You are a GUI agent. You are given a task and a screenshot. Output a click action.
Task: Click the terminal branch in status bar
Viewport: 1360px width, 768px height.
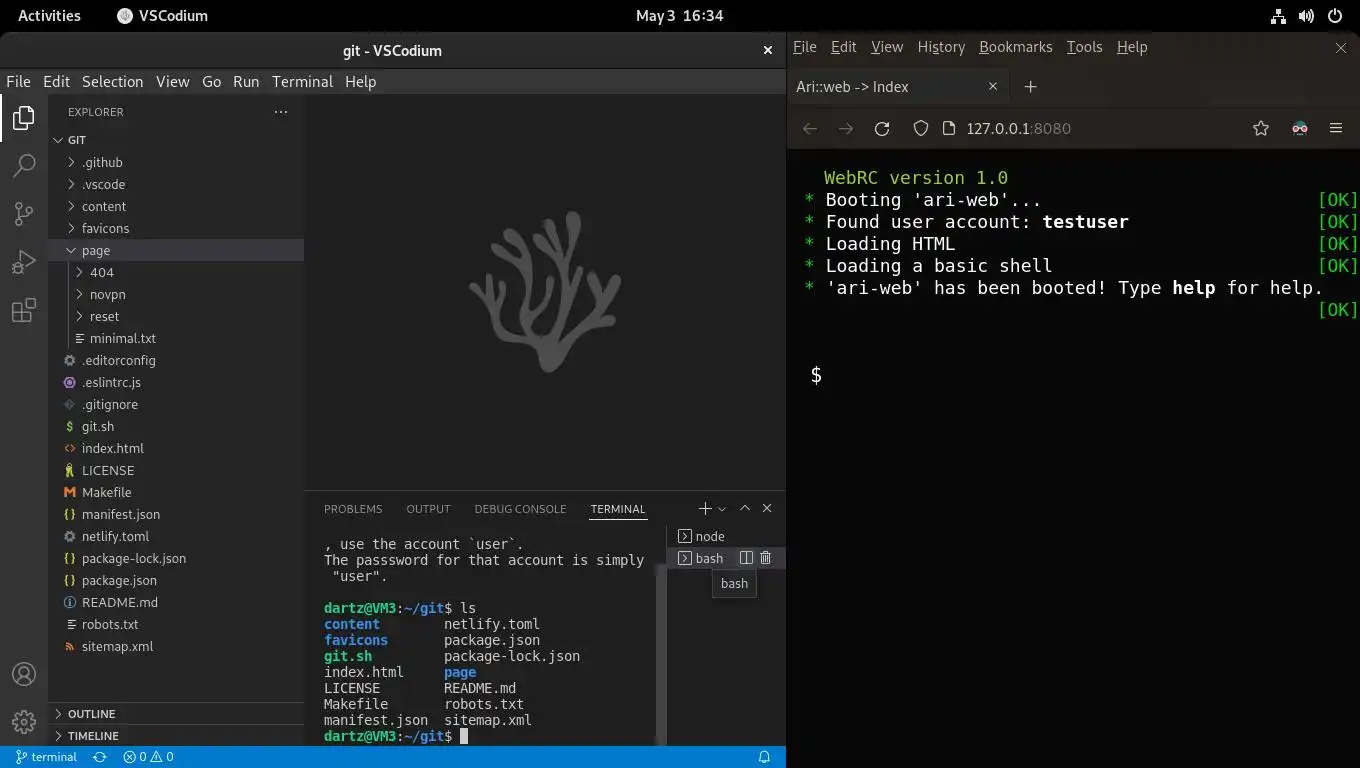click(46, 757)
